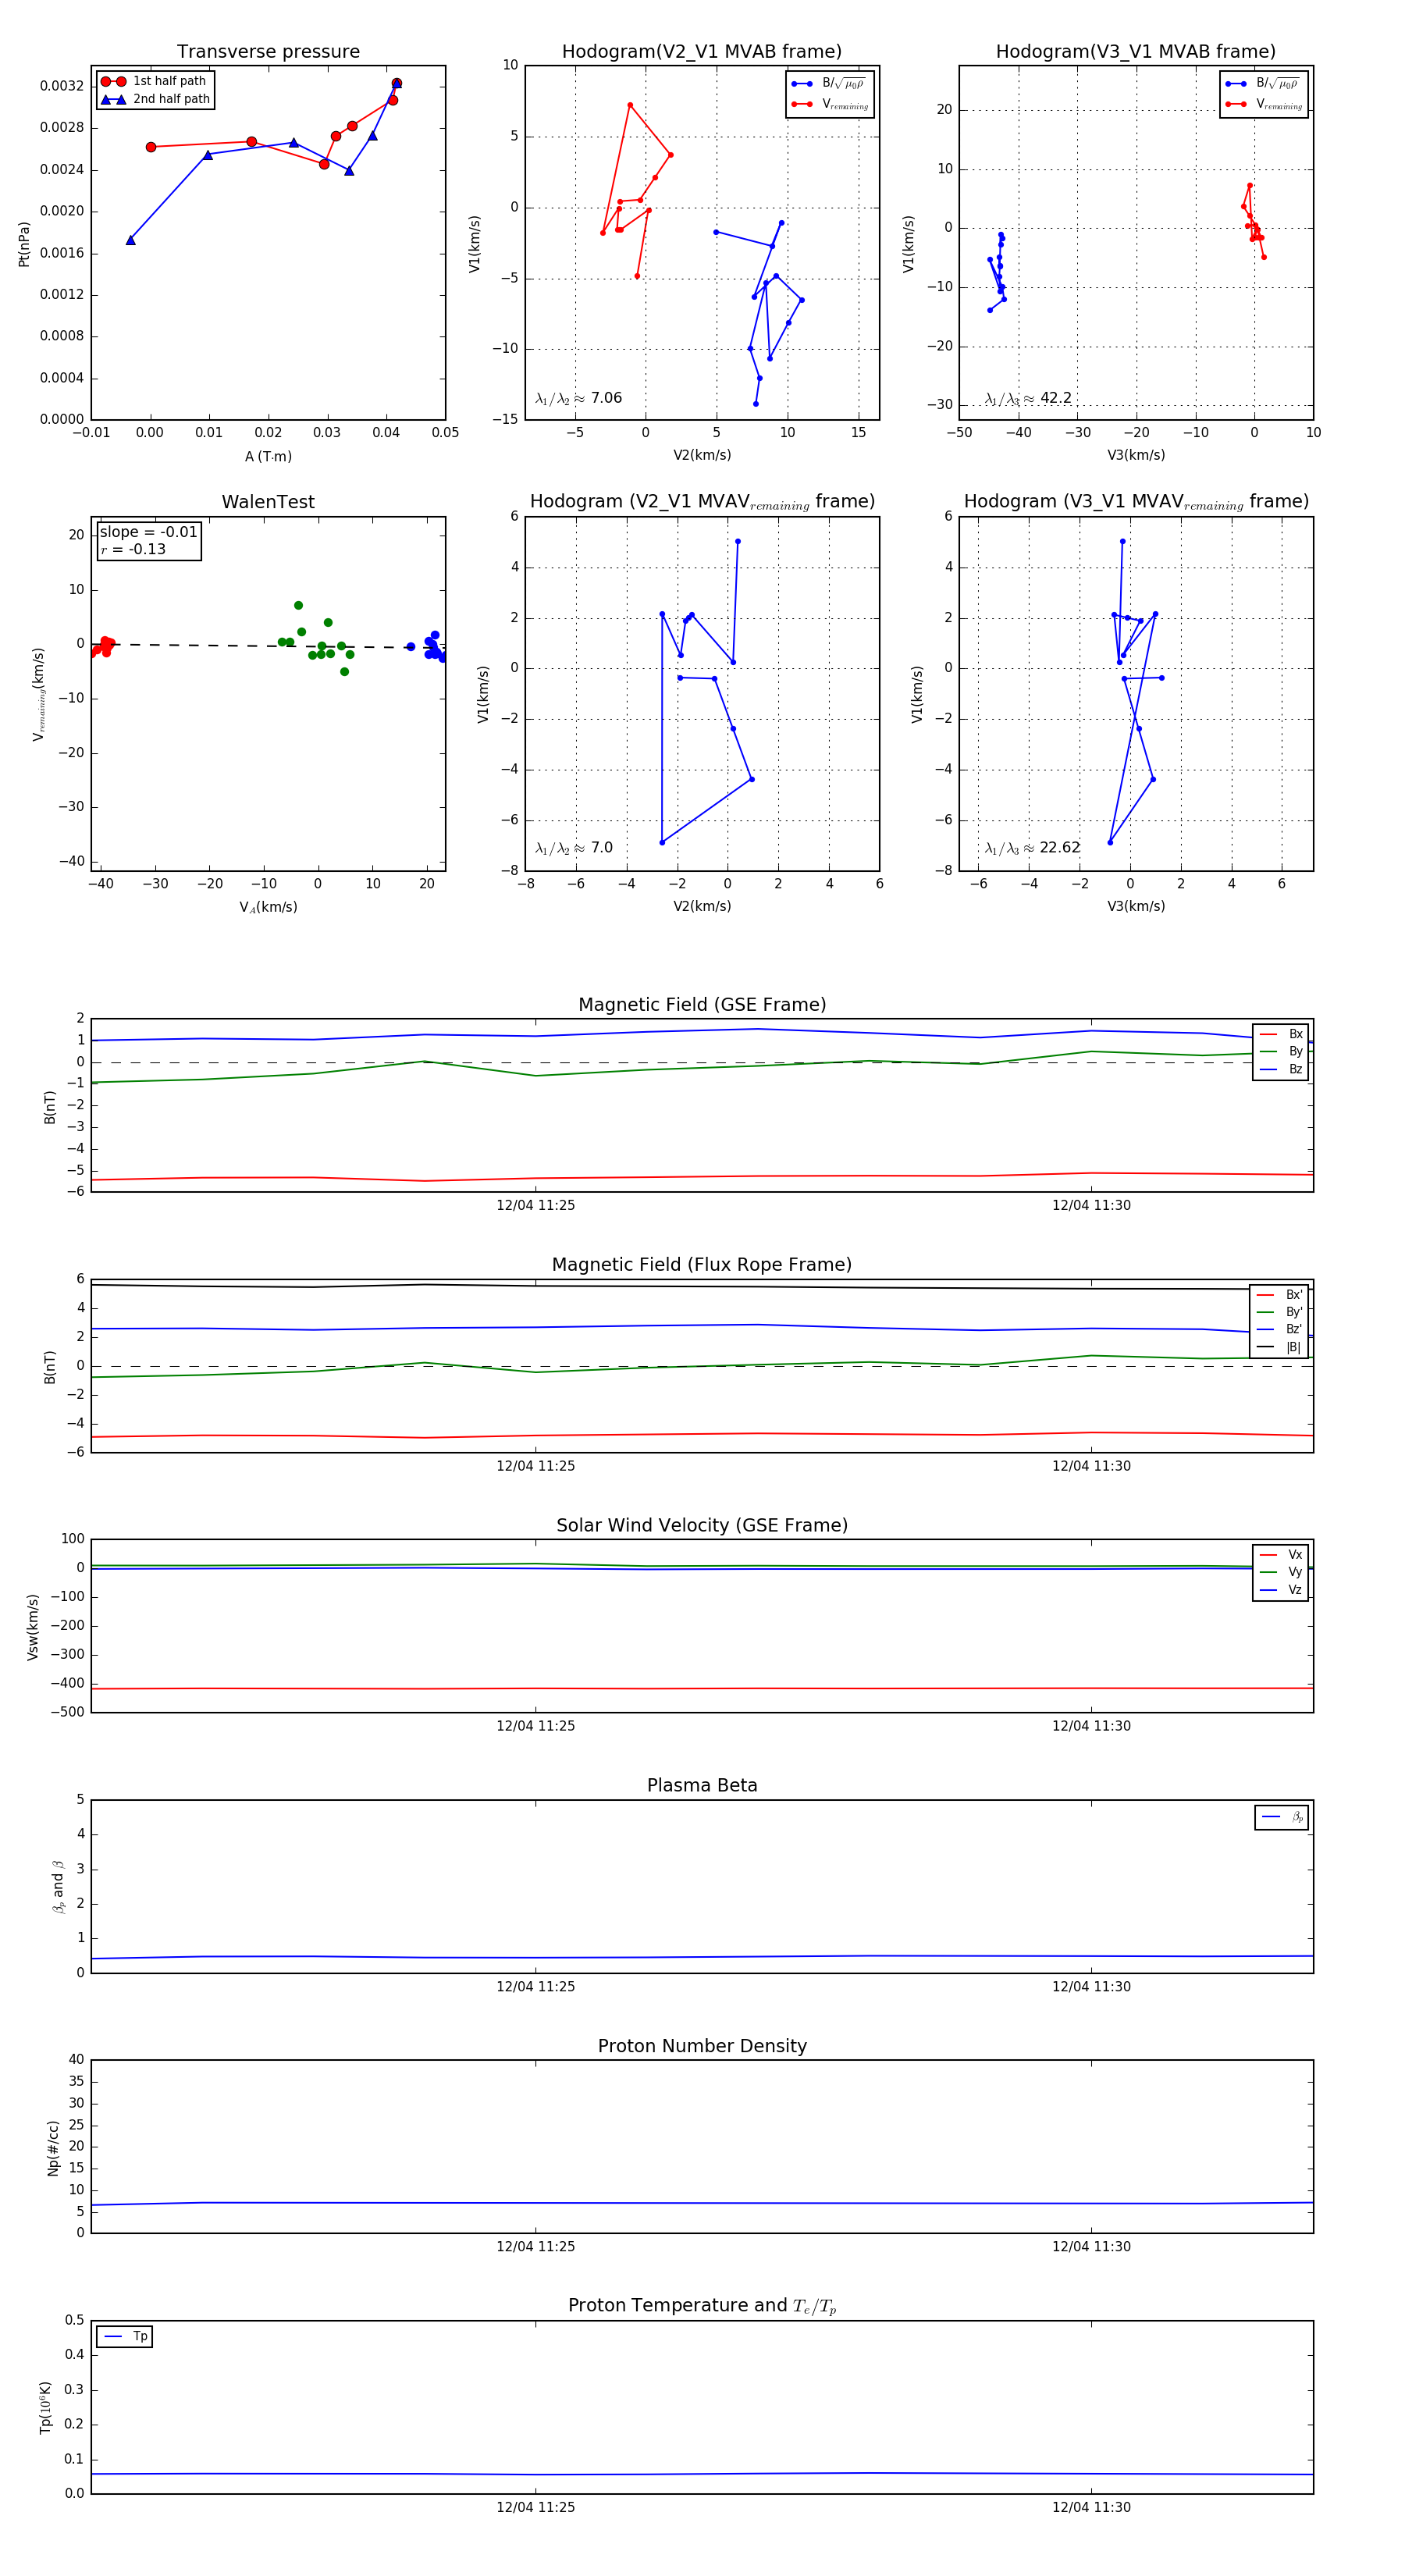Click the 'Bx' legend entry in GSE magnetic plot
The width and height of the screenshot is (1405, 2576).
click(1281, 1034)
